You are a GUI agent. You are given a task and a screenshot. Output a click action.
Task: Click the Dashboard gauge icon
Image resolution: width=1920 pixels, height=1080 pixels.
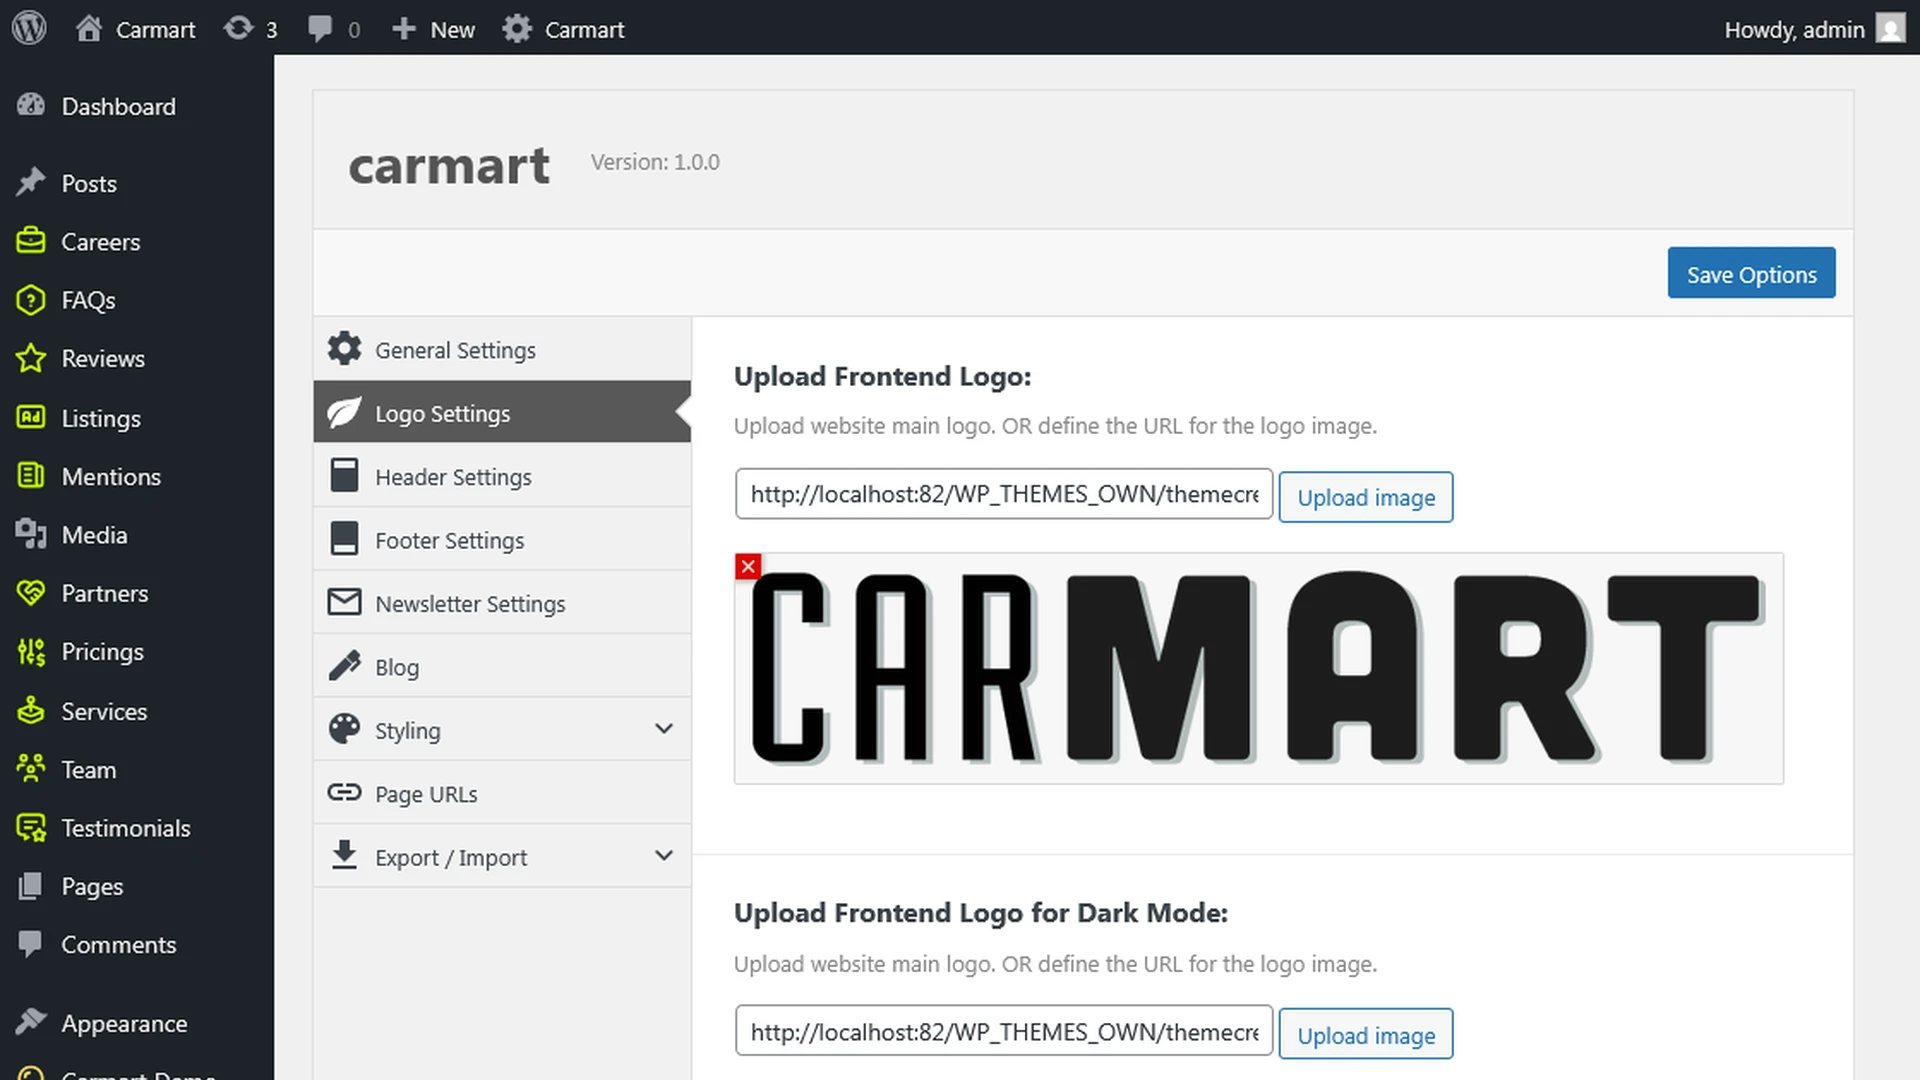point(31,105)
